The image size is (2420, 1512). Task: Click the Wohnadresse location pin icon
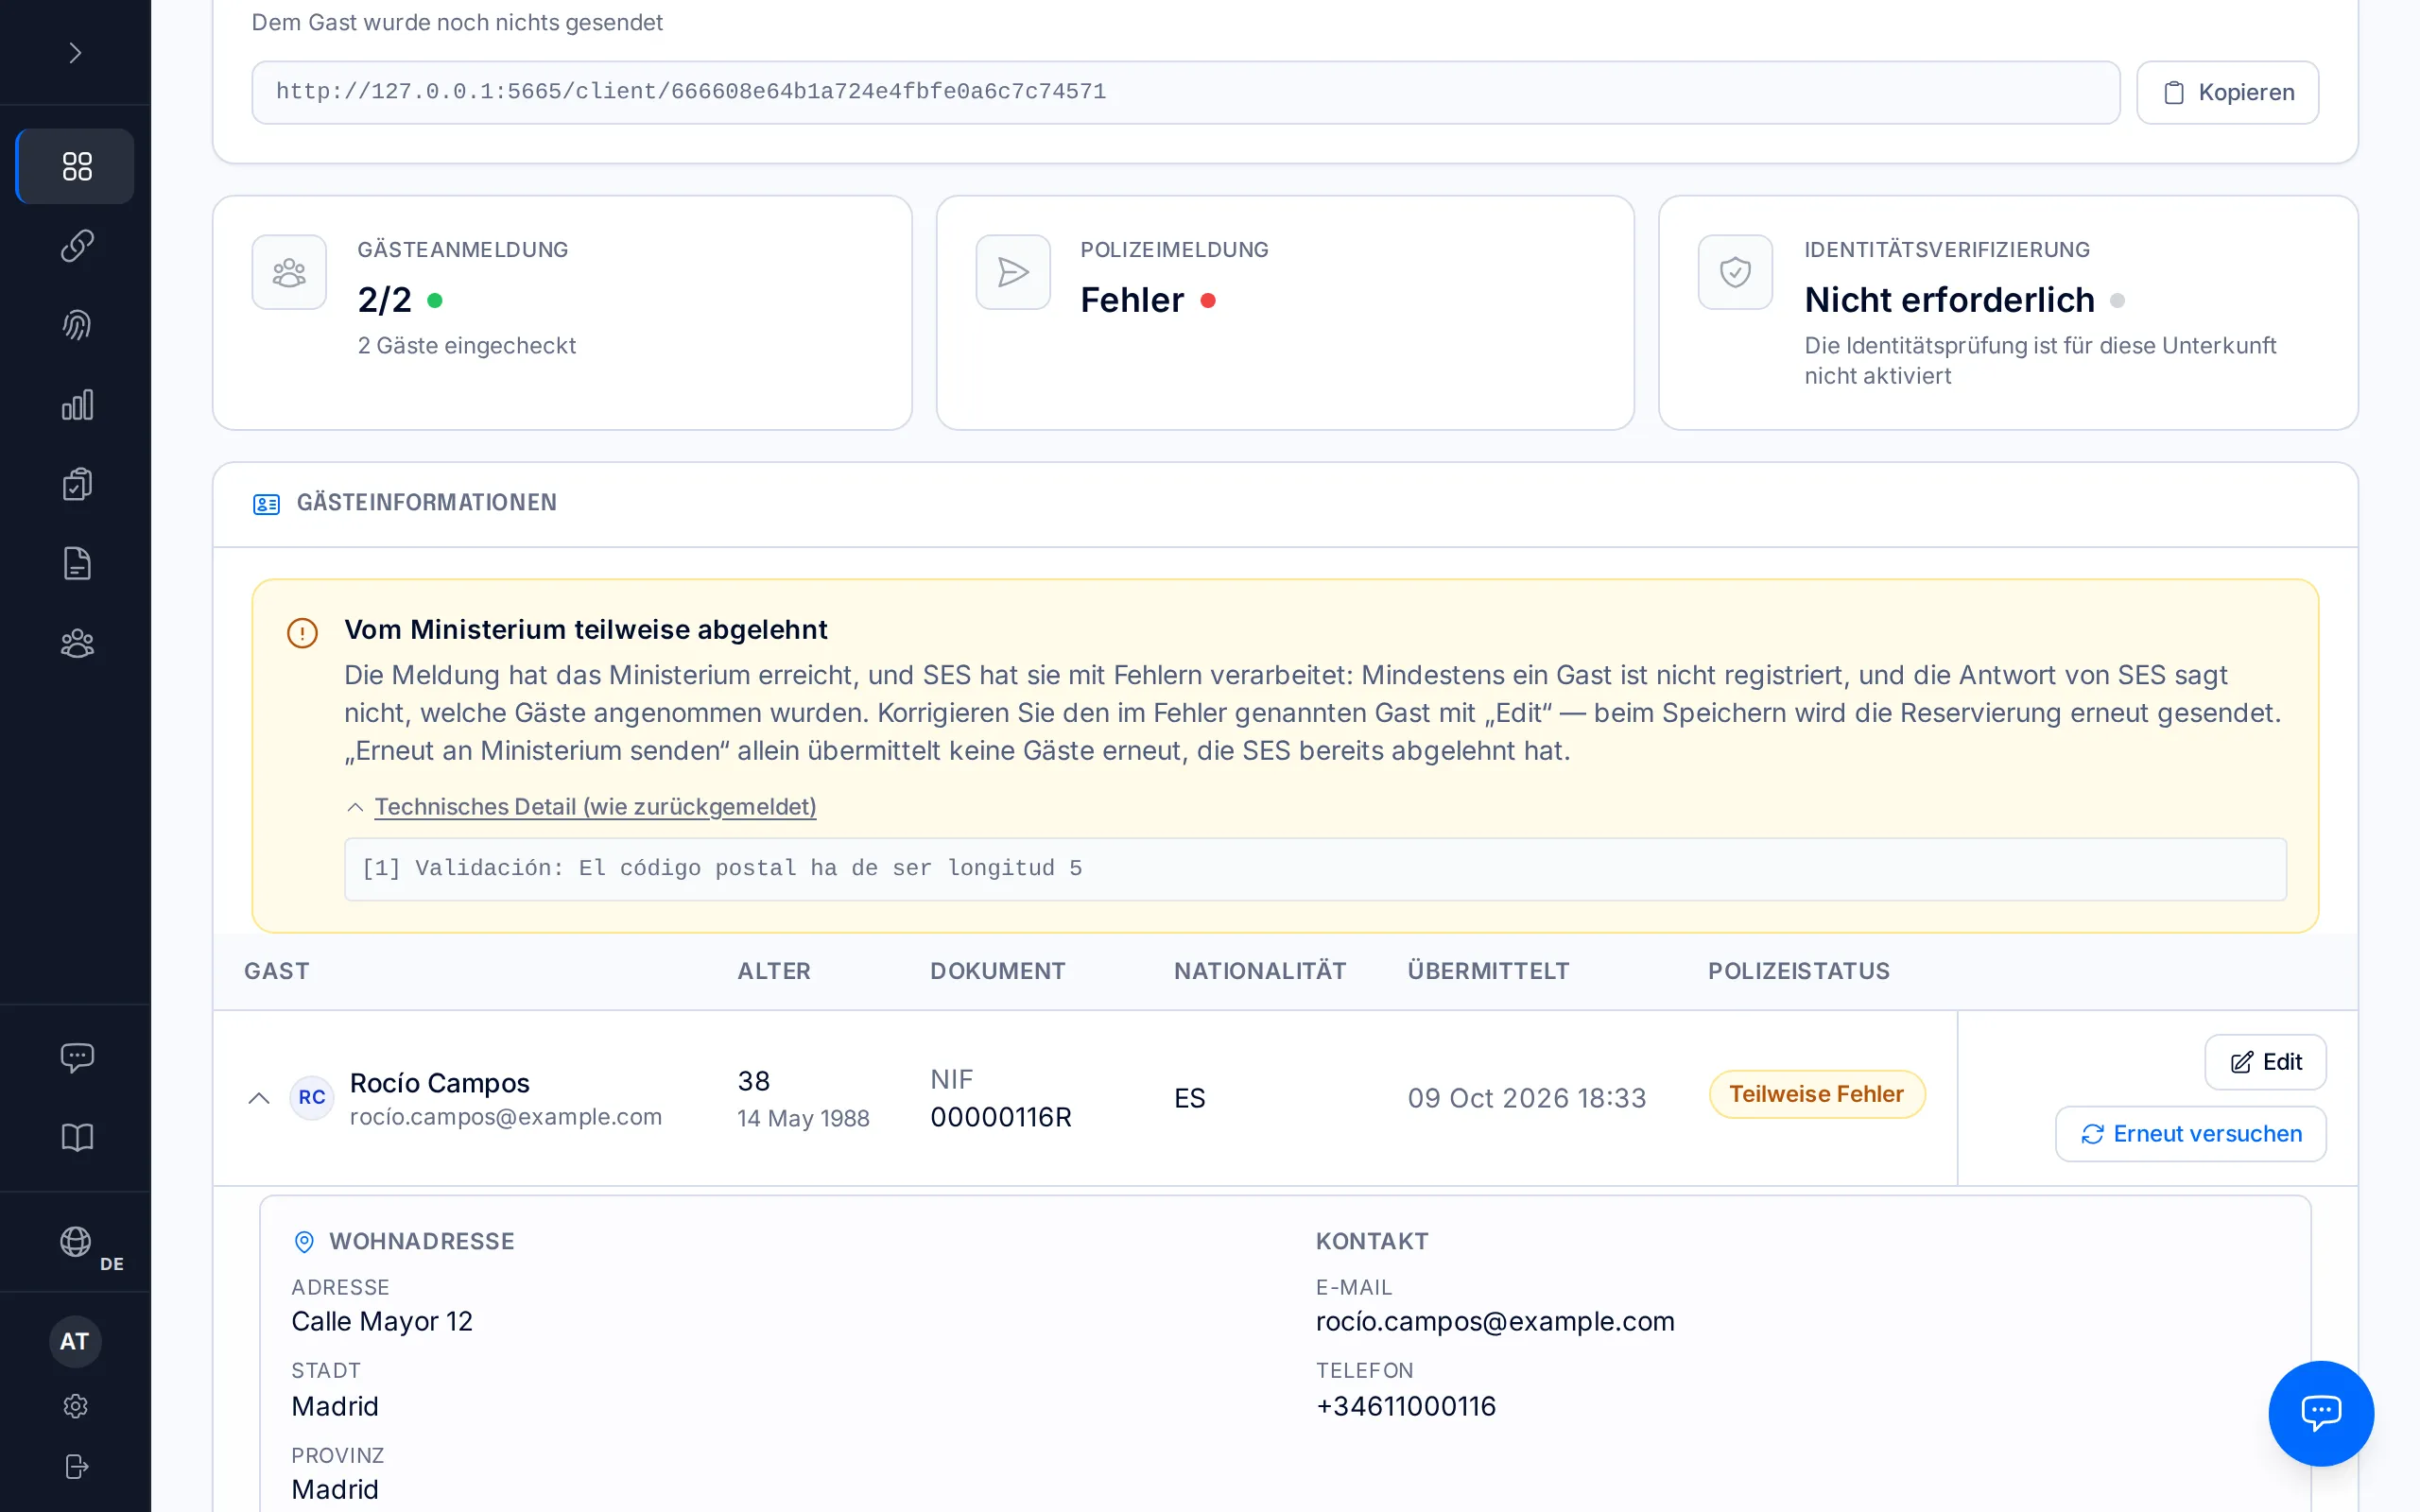tap(304, 1242)
